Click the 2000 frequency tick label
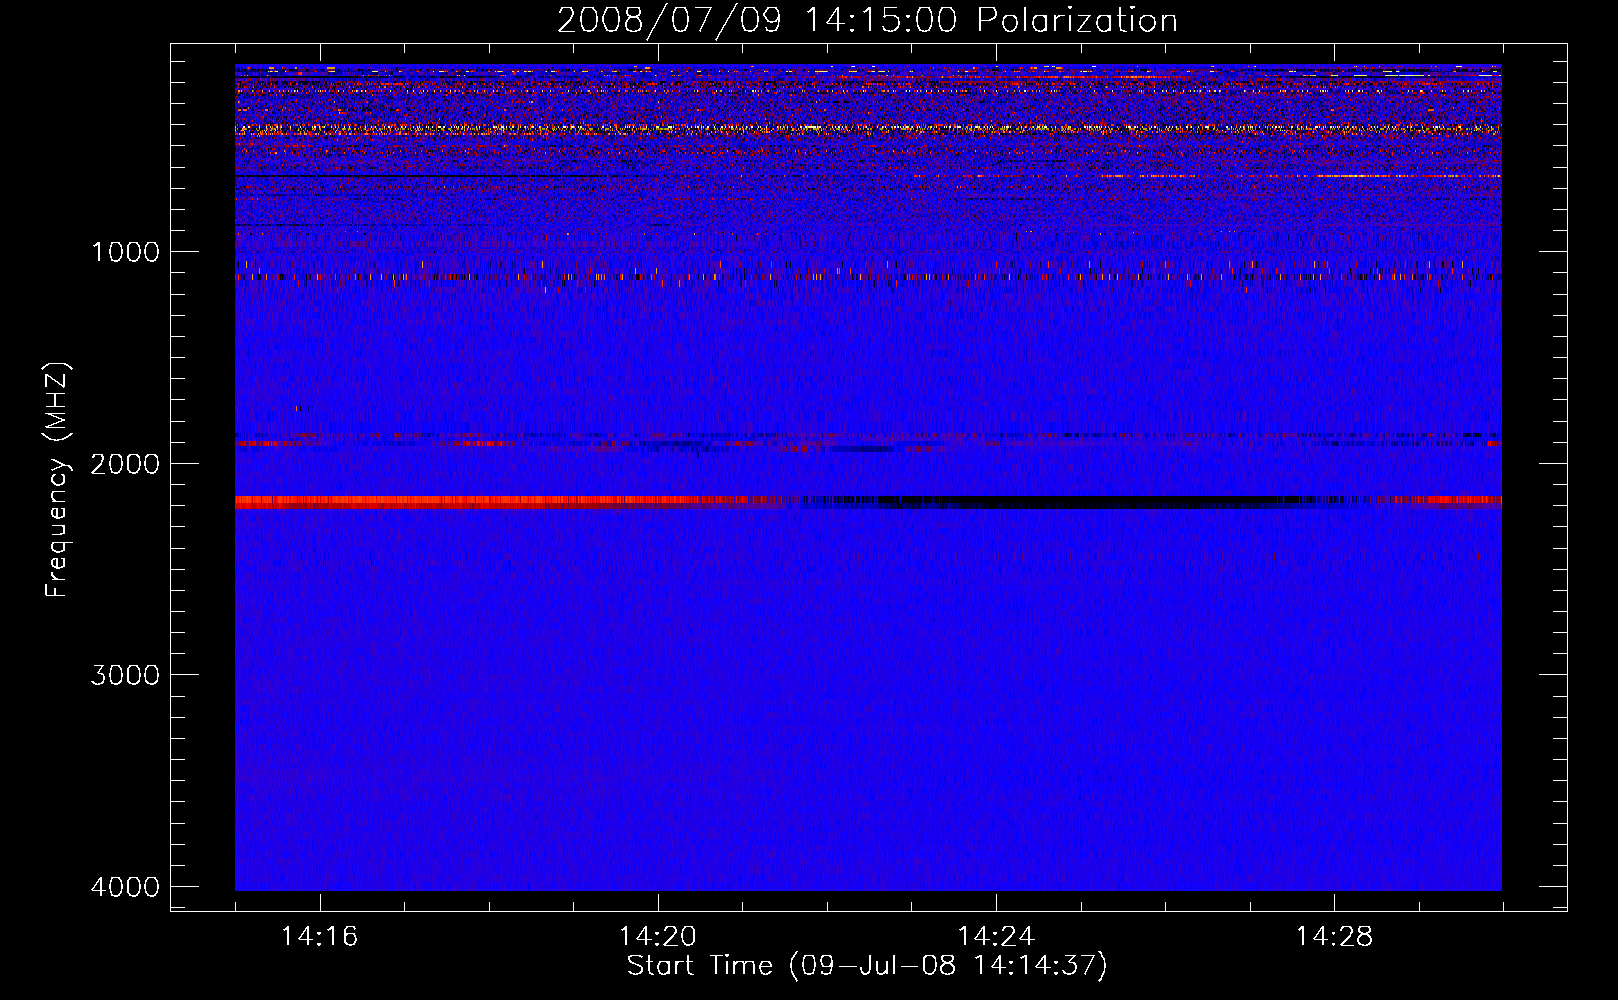Screen dimensions: 1618x1000 point(125,463)
